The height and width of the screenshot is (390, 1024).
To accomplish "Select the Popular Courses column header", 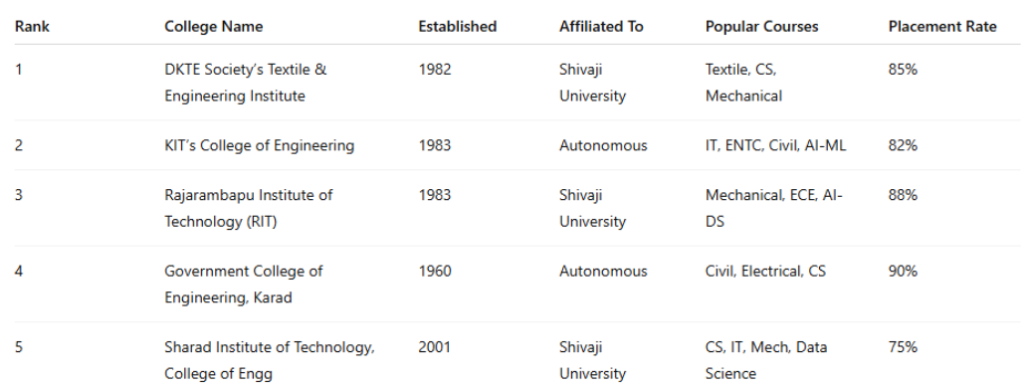I will pos(761,27).
